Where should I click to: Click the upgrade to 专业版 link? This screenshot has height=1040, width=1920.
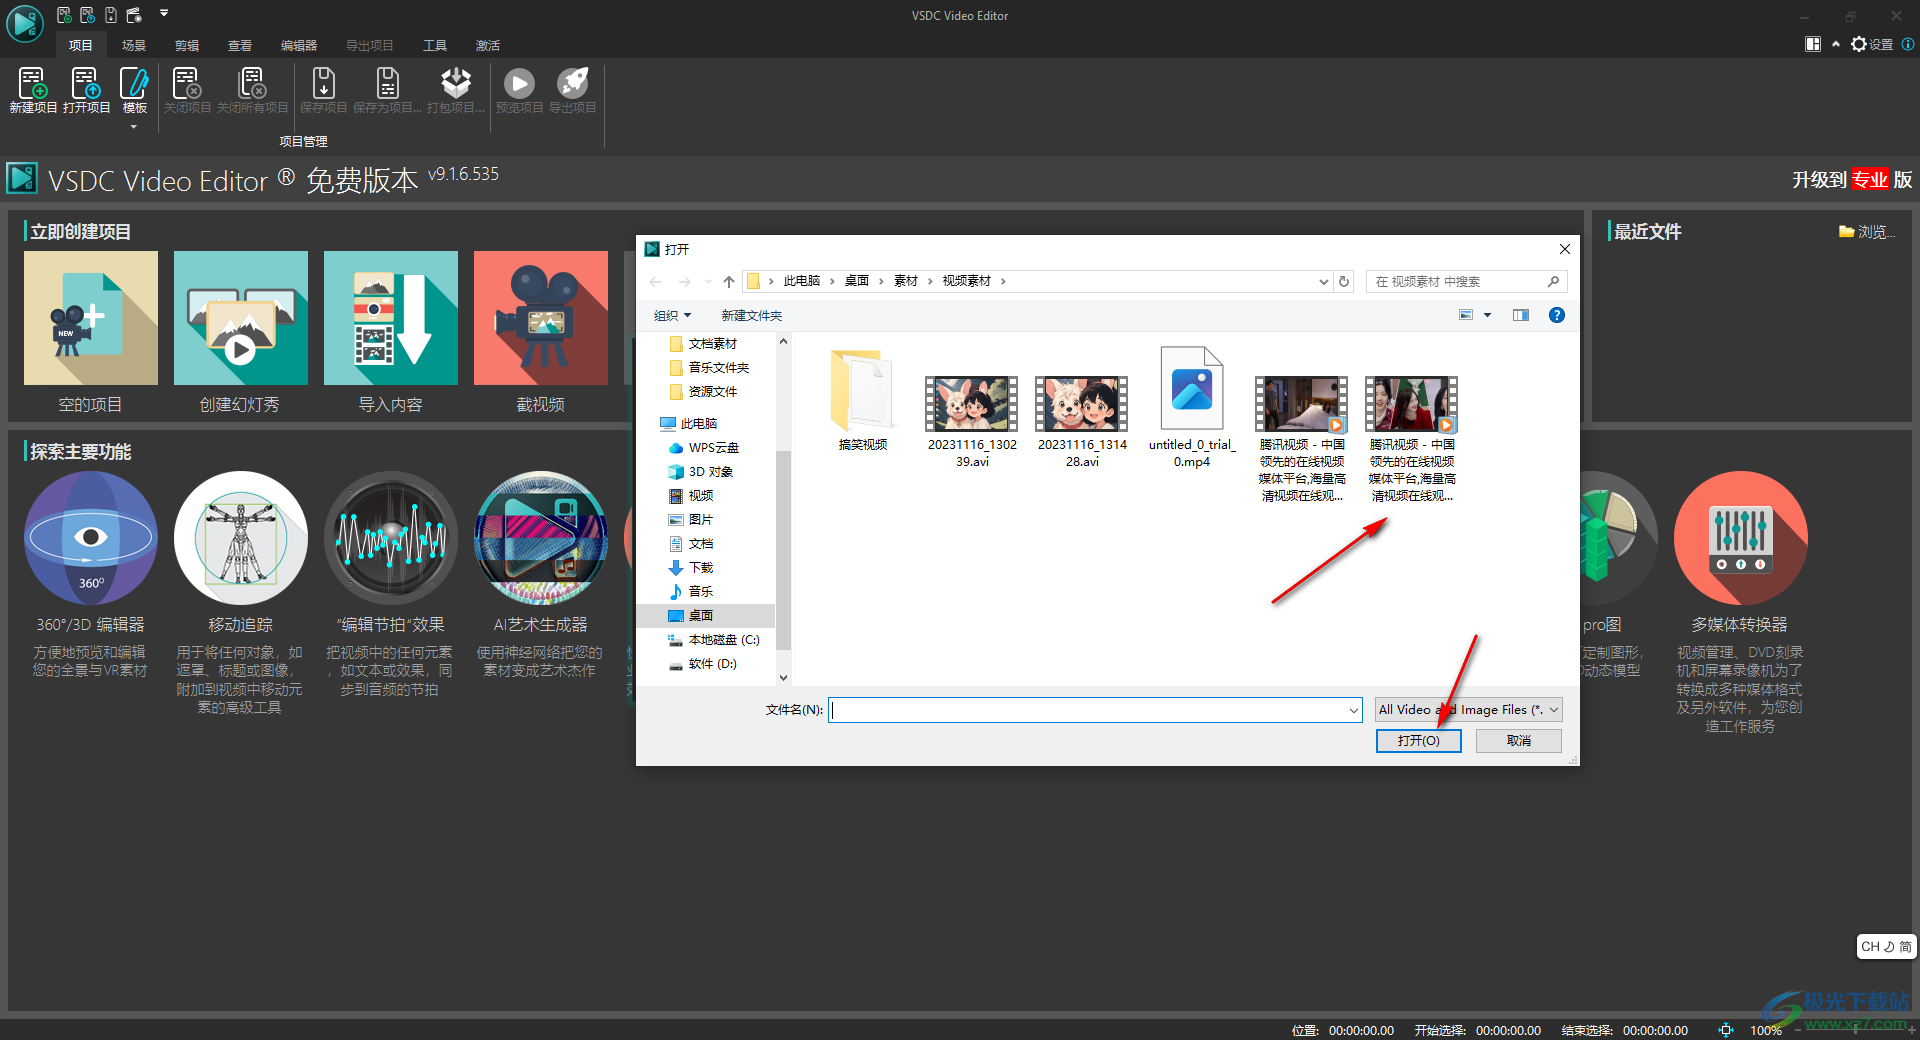pyautogui.click(x=1852, y=179)
